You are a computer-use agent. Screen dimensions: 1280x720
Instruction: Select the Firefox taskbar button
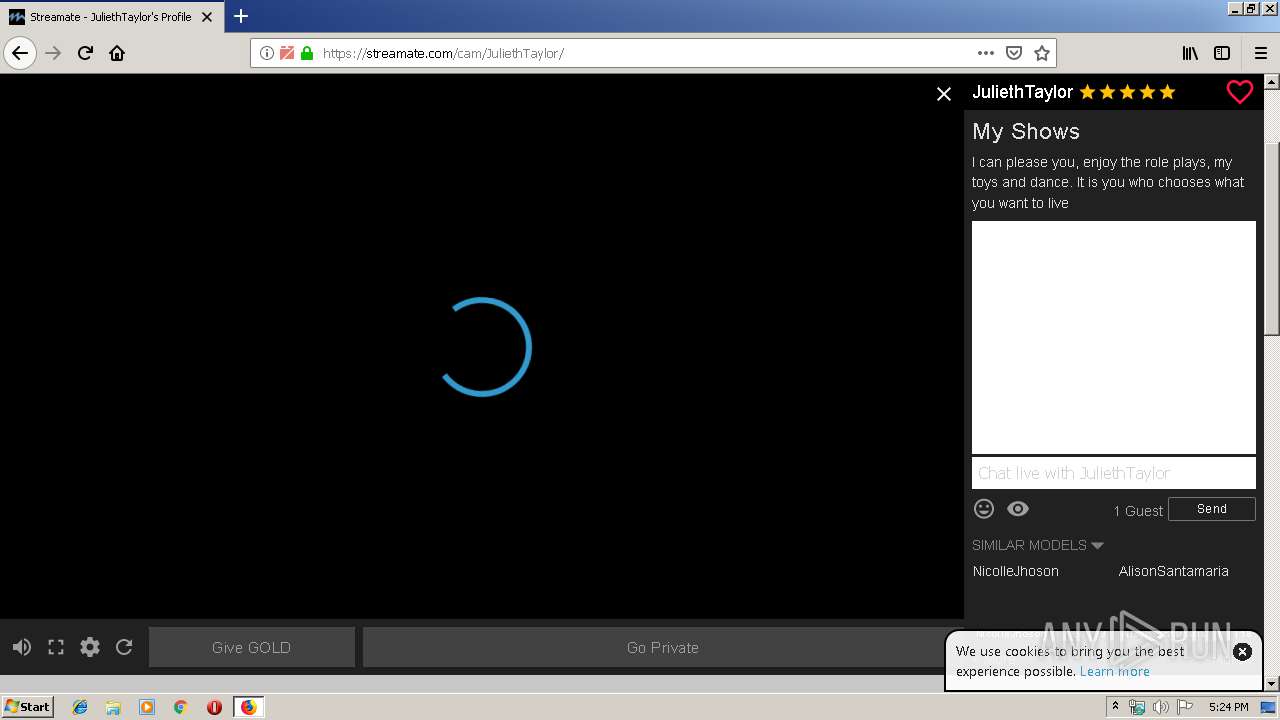pos(248,707)
